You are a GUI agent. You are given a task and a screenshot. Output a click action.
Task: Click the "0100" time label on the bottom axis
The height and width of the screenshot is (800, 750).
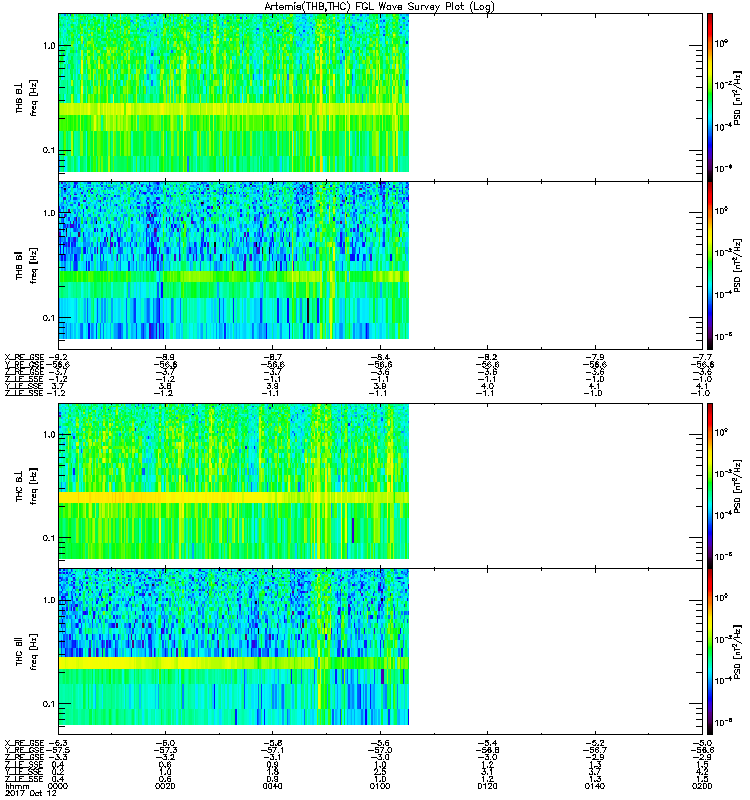click(380, 786)
